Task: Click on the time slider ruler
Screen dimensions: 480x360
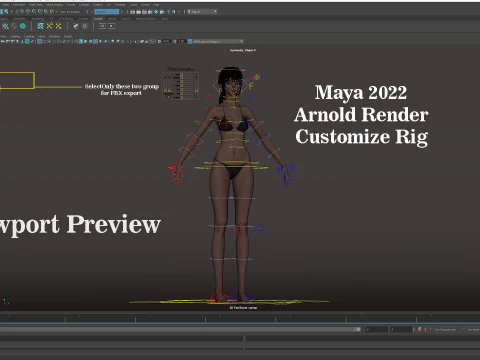Action: click(240, 318)
